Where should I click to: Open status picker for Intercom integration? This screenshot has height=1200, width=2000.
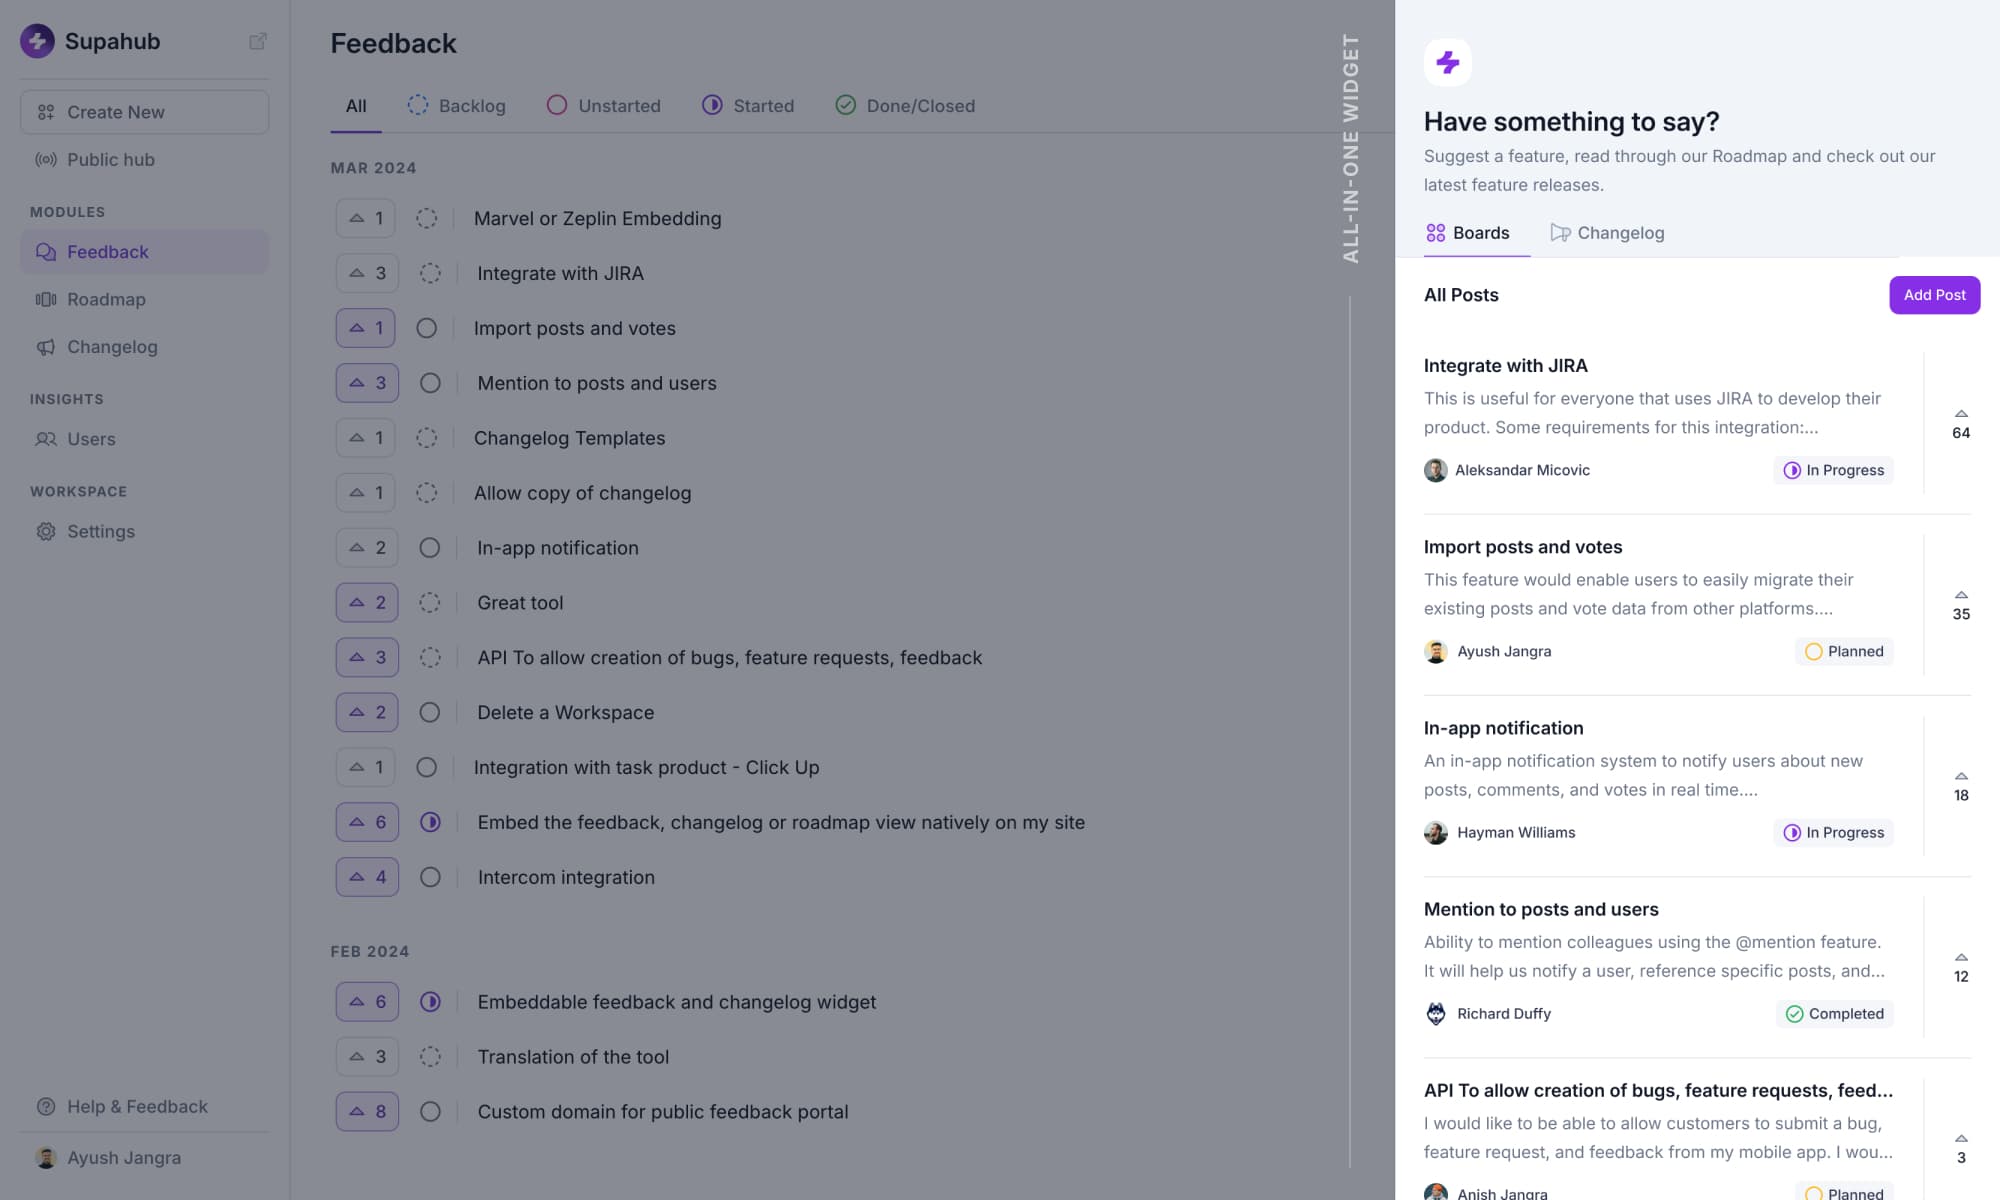pos(430,877)
